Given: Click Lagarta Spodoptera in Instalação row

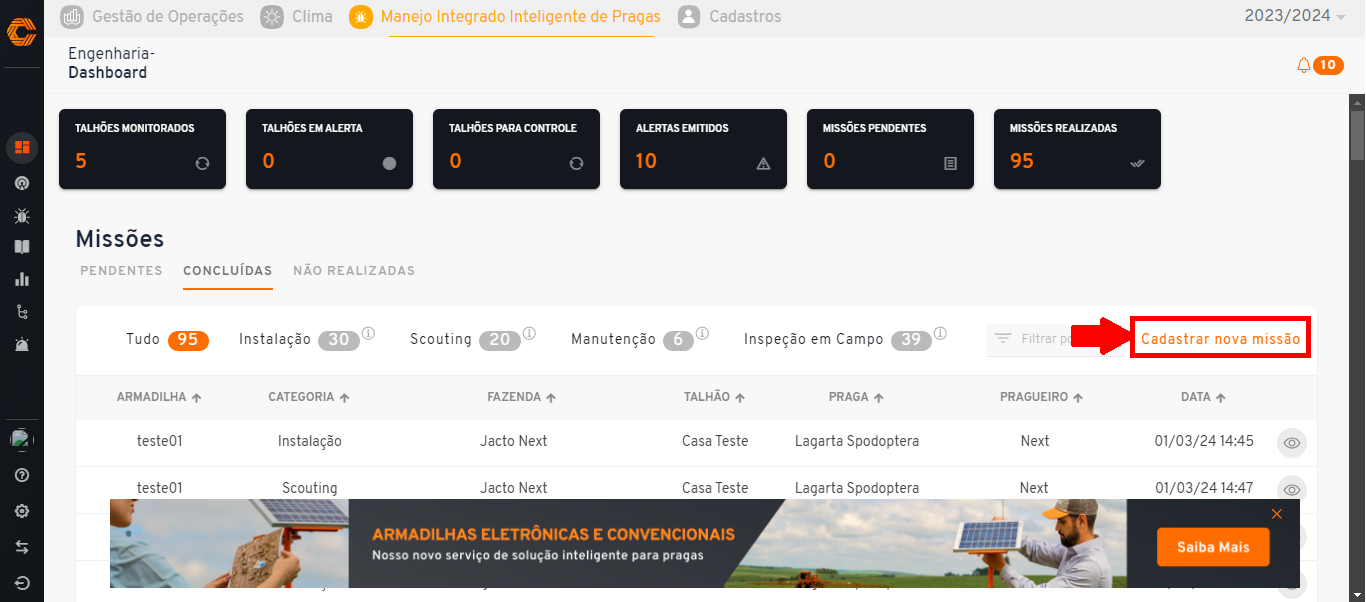Looking at the screenshot, I should [857, 441].
